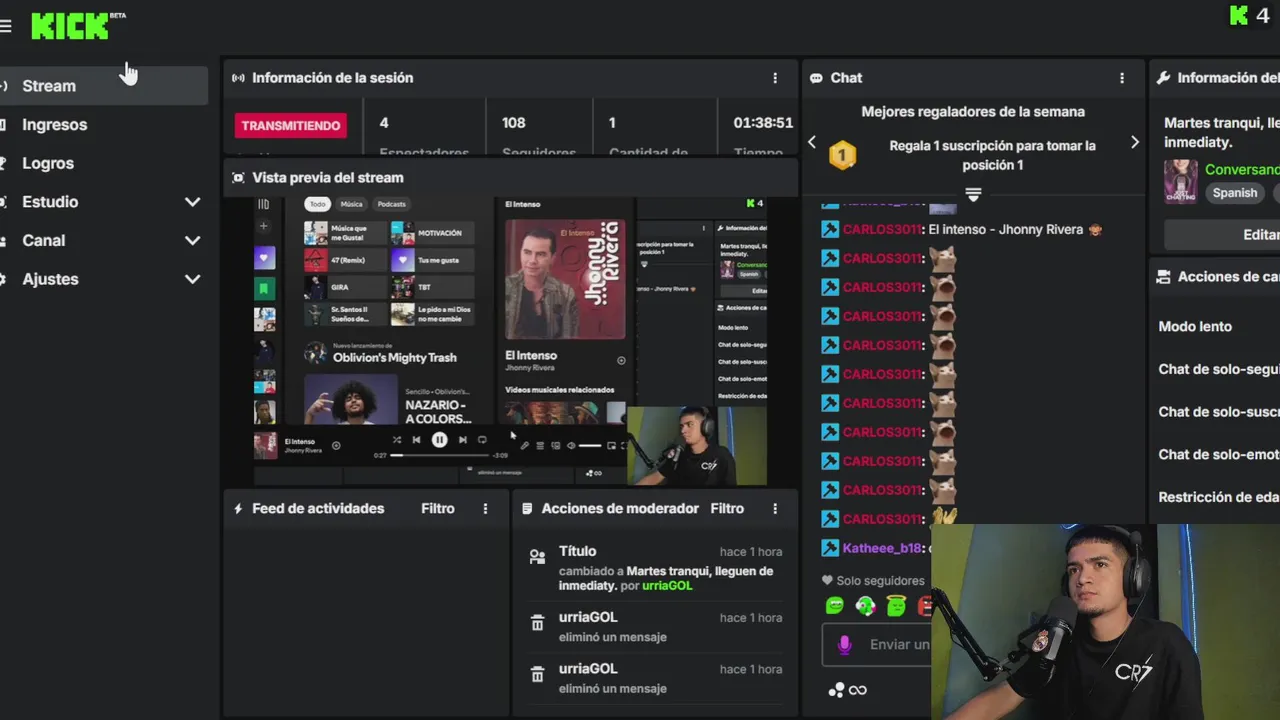The width and height of the screenshot is (1280, 720).
Task: Click the Solo seguidores text
Action: pyautogui.click(x=881, y=581)
